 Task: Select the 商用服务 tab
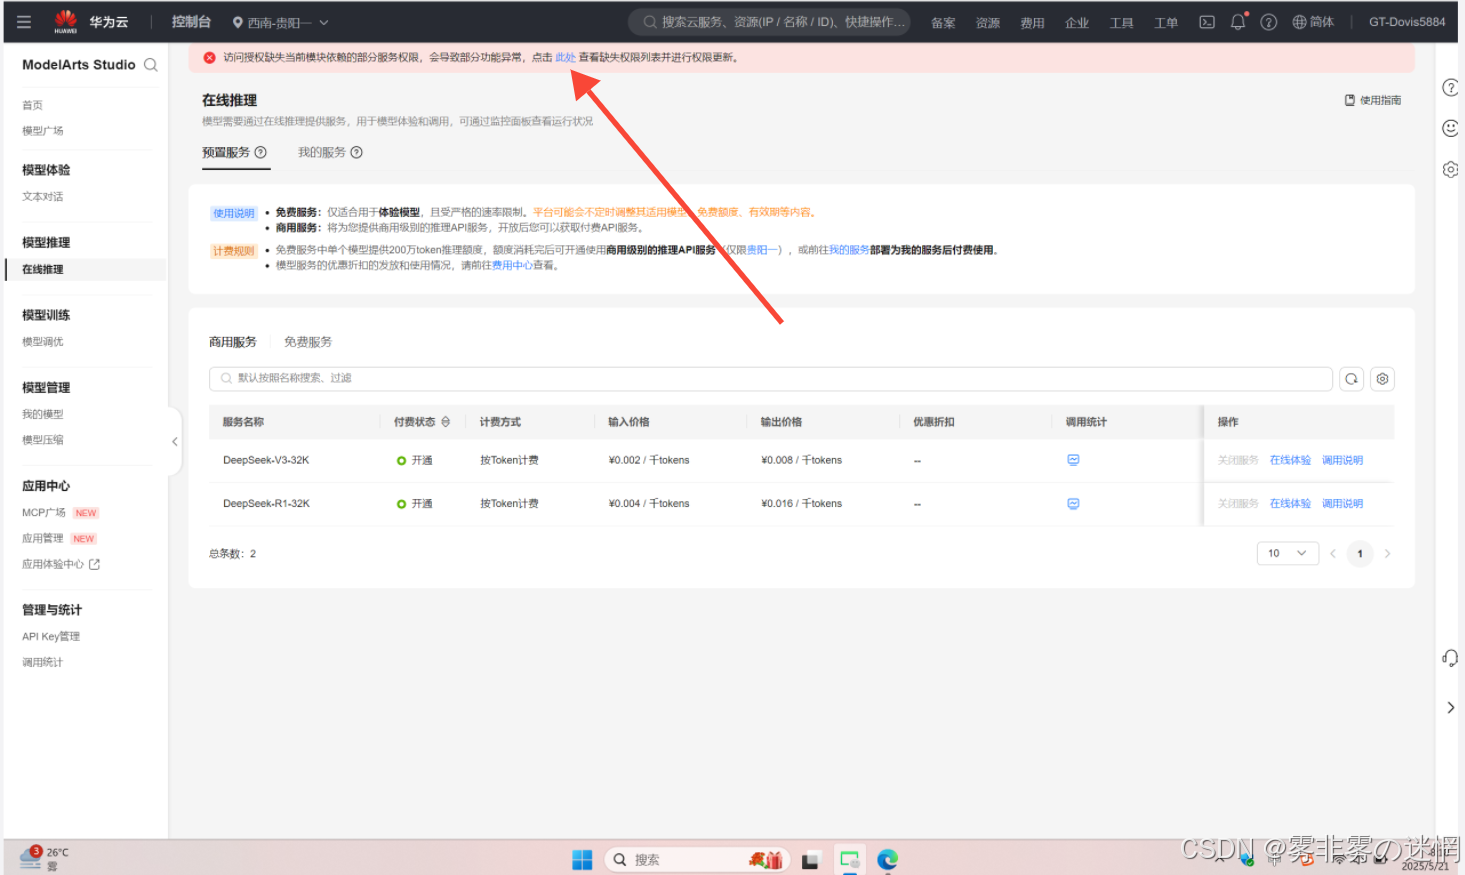click(x=233, y=342)
